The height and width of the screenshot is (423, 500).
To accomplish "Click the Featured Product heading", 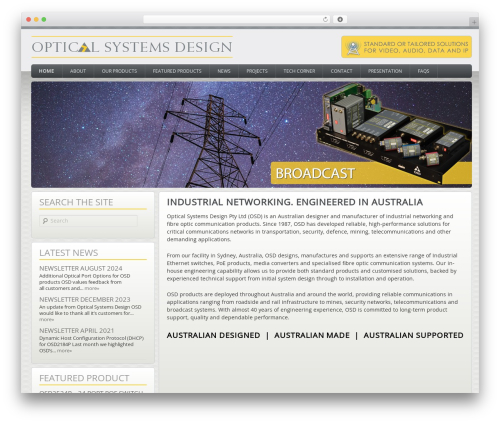I will [84, 378].
